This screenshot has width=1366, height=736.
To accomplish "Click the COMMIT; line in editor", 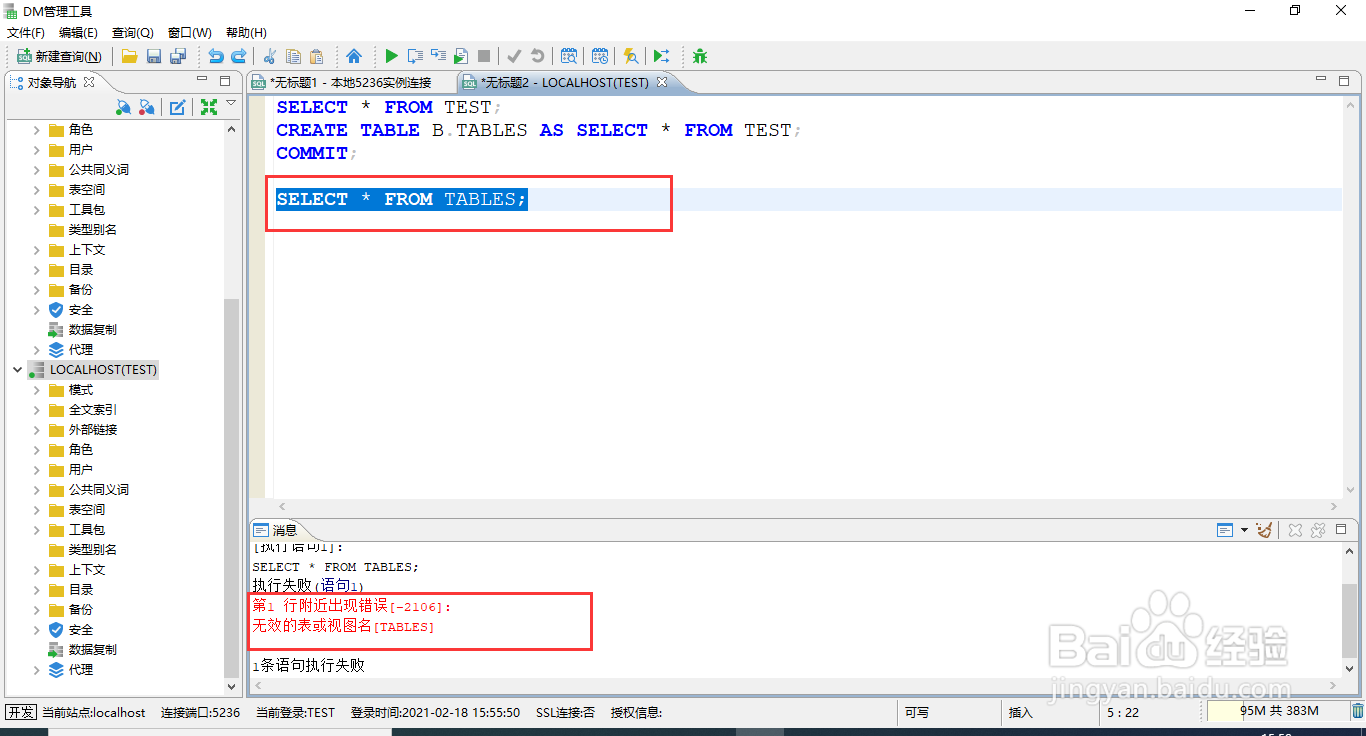I will 316,153.
